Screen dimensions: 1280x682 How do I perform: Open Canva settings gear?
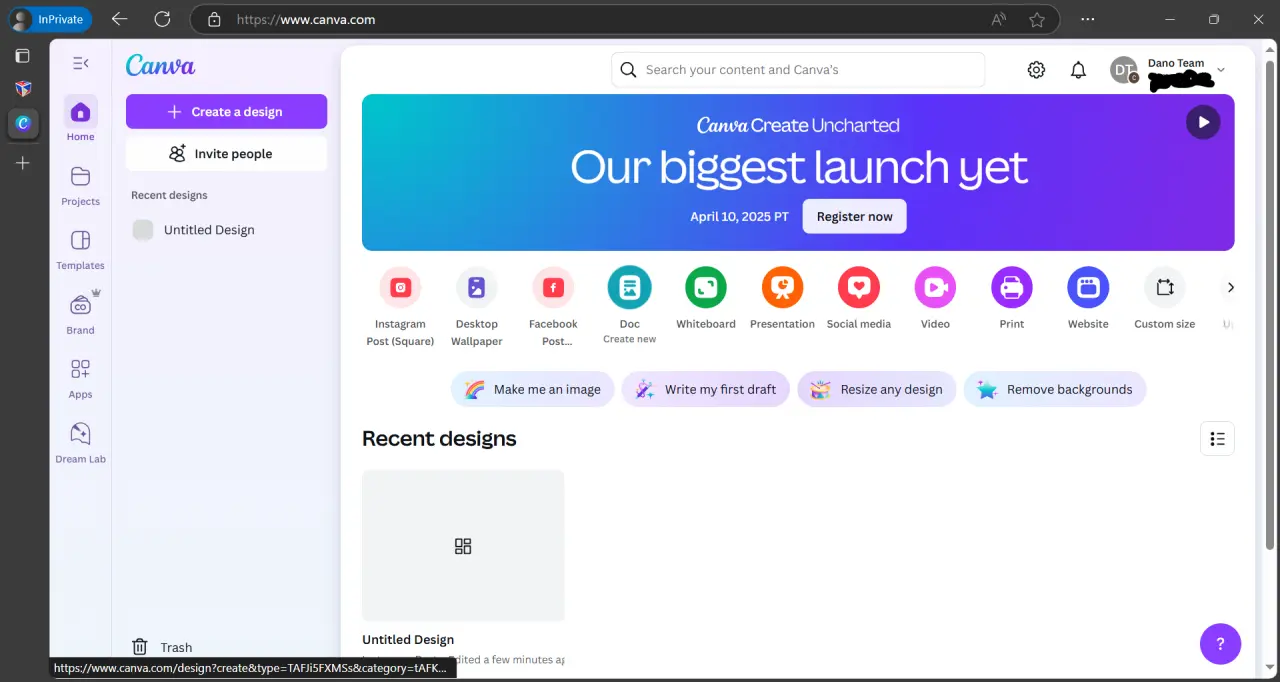[x=1037, y=70]
